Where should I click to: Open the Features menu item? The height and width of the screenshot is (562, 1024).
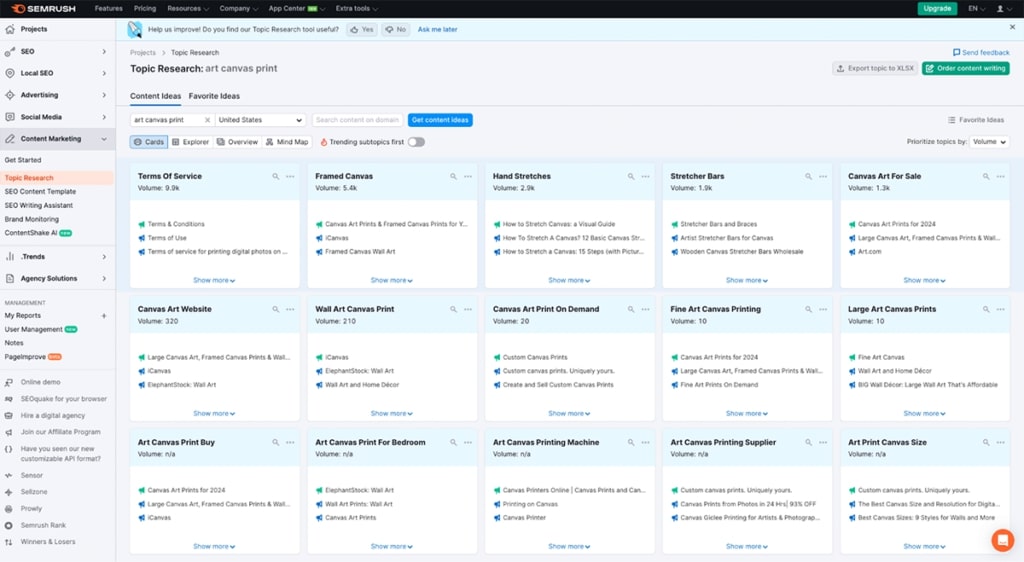pos(108,8)
